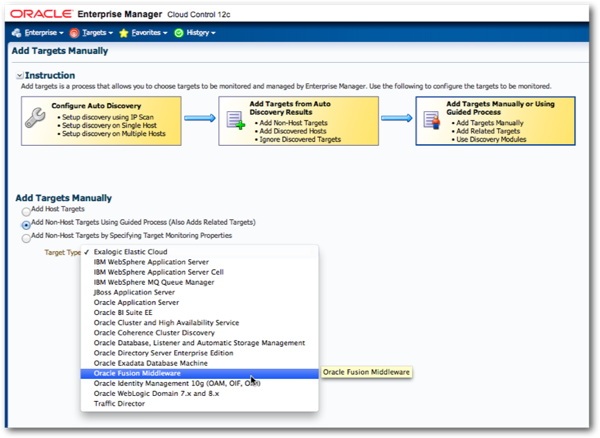Viewport: 600px width, 438px height.
Task: Click the Favorites star icon
Action: (x=124, y=33)
